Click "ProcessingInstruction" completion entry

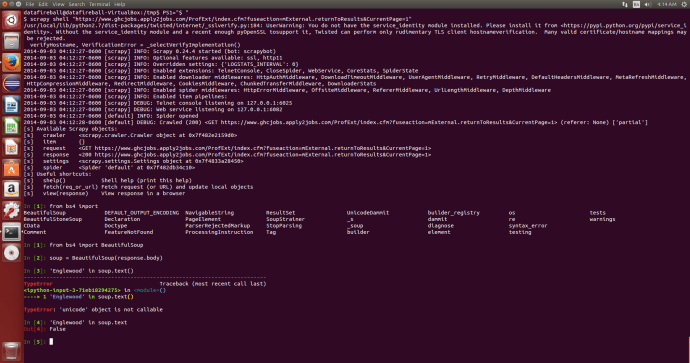(219, 232)
